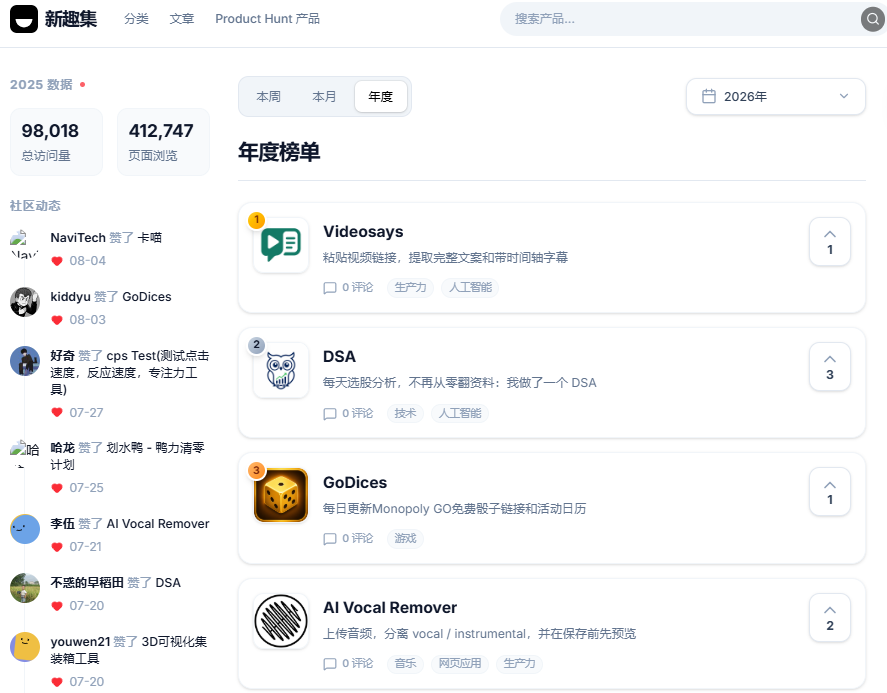Open 文章 in navigation
Screen dimensions: 887x693
182,19
